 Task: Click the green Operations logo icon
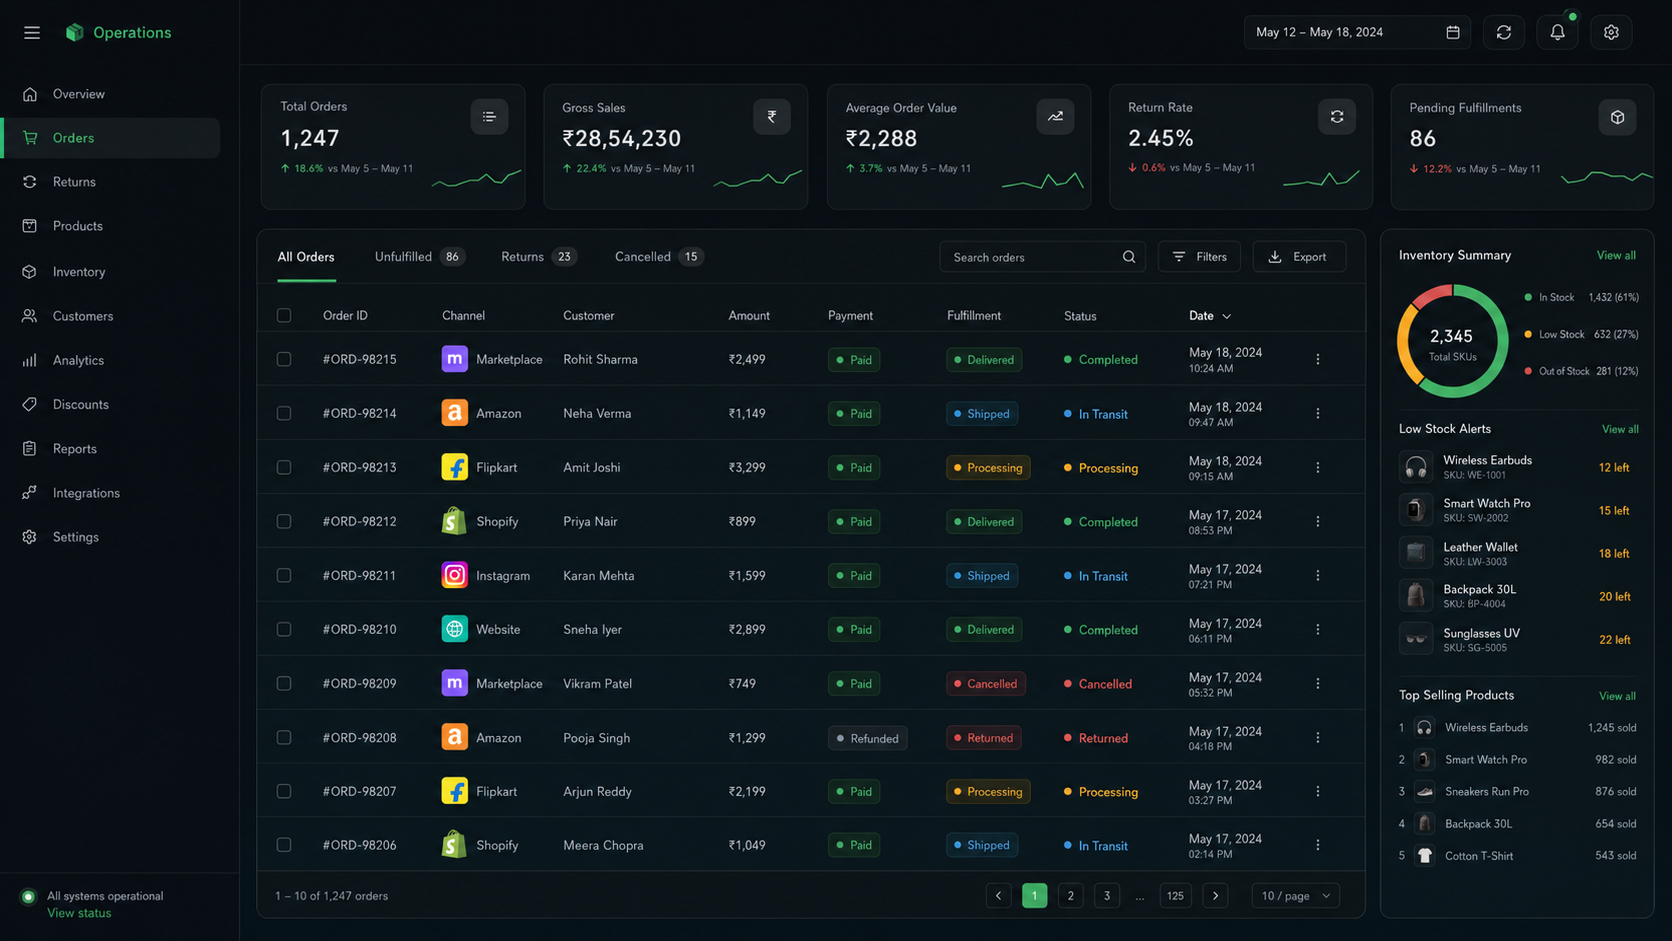click(74, 33)
